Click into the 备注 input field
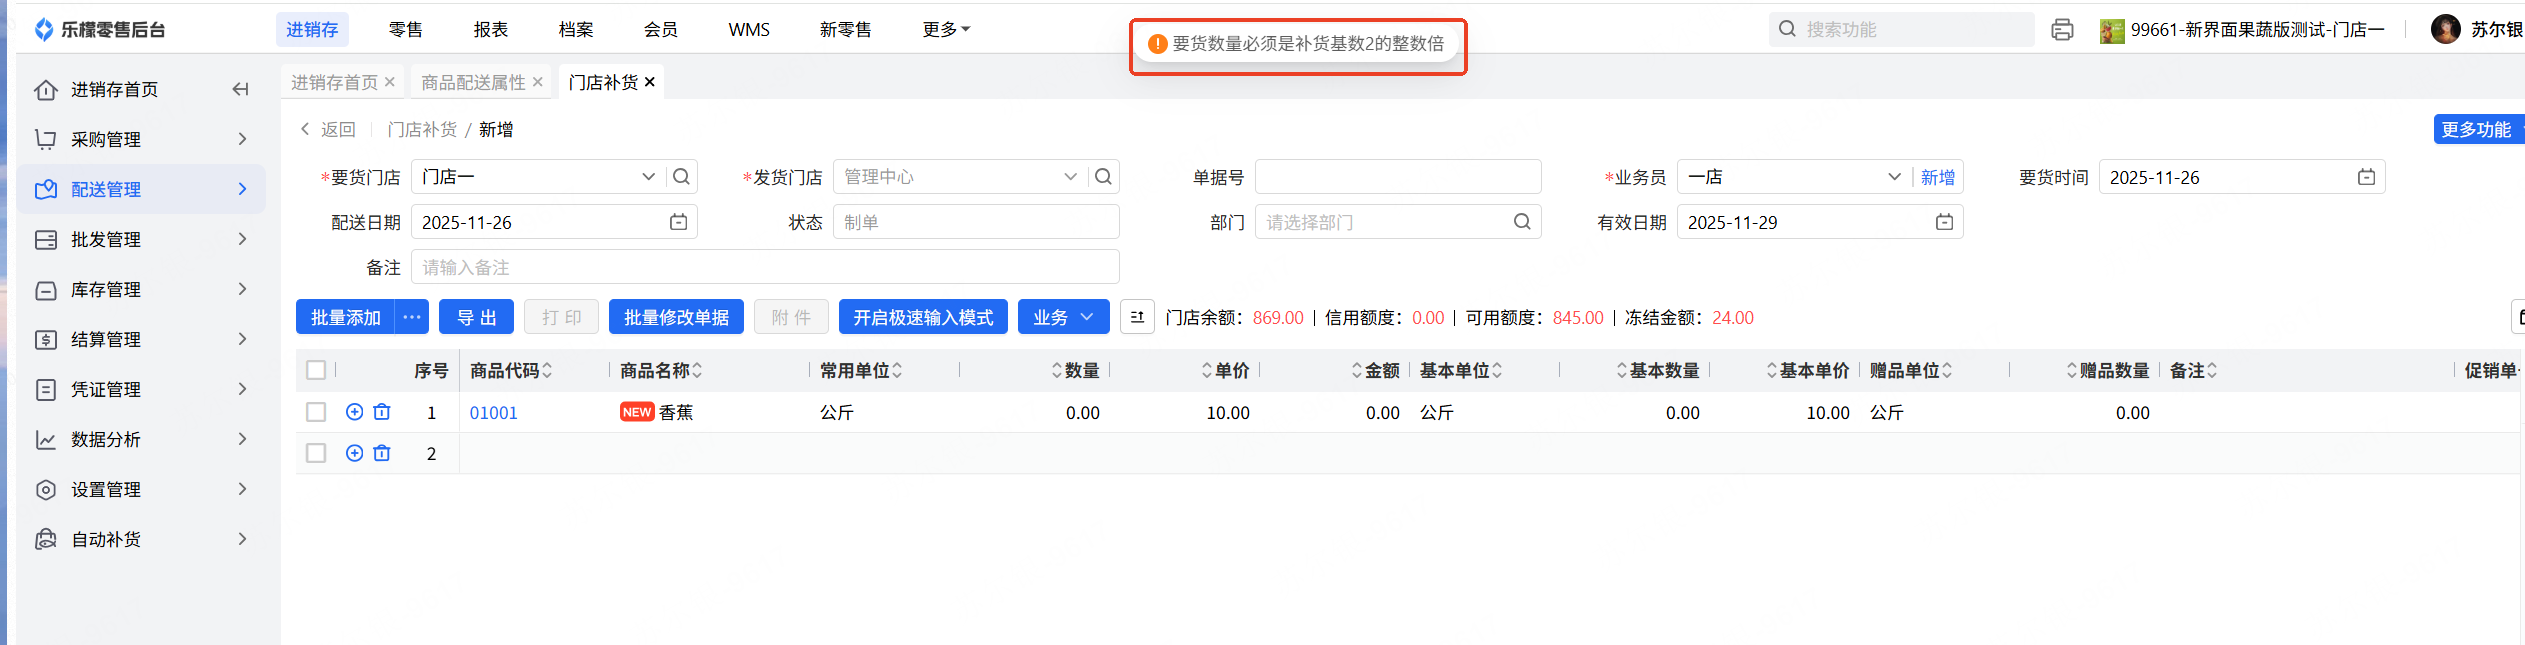This screenshot has height=645, width=2525. coord(765,267)
